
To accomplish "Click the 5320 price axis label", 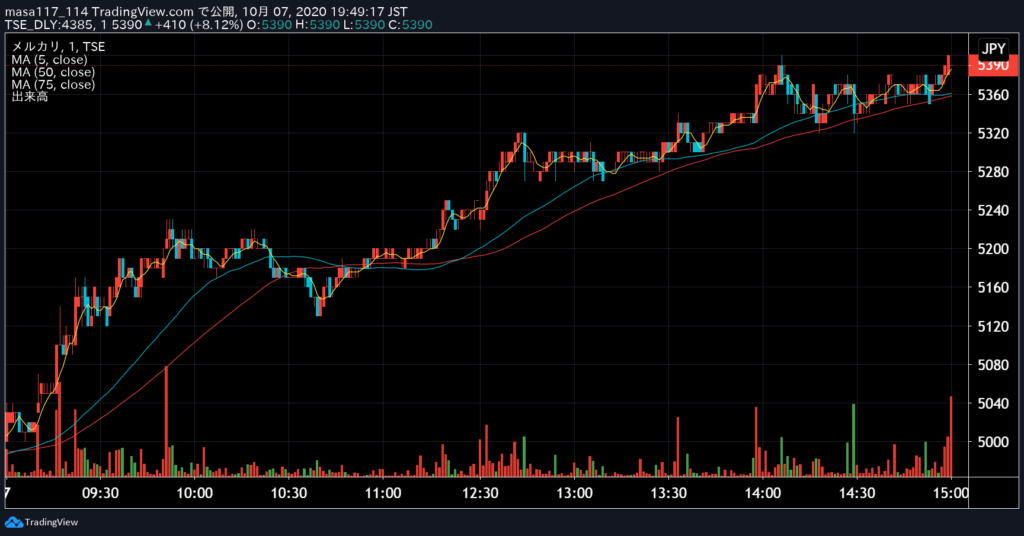I will pos(993,134).
